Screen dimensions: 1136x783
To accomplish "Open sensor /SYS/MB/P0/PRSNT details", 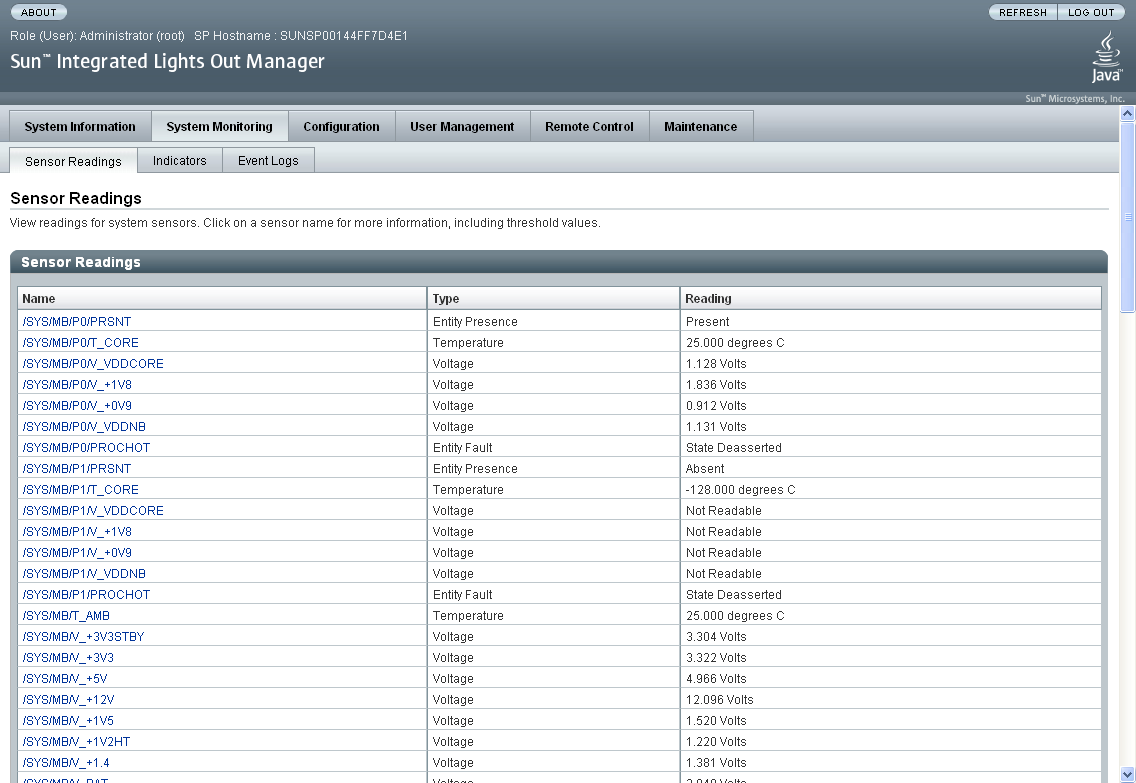I will (77, 322).
